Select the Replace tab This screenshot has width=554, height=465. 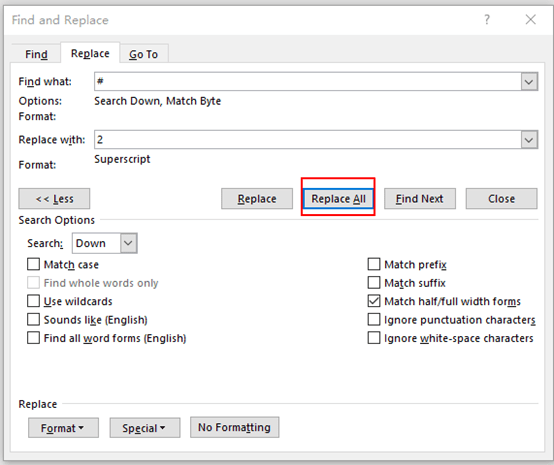coord(90,53)
